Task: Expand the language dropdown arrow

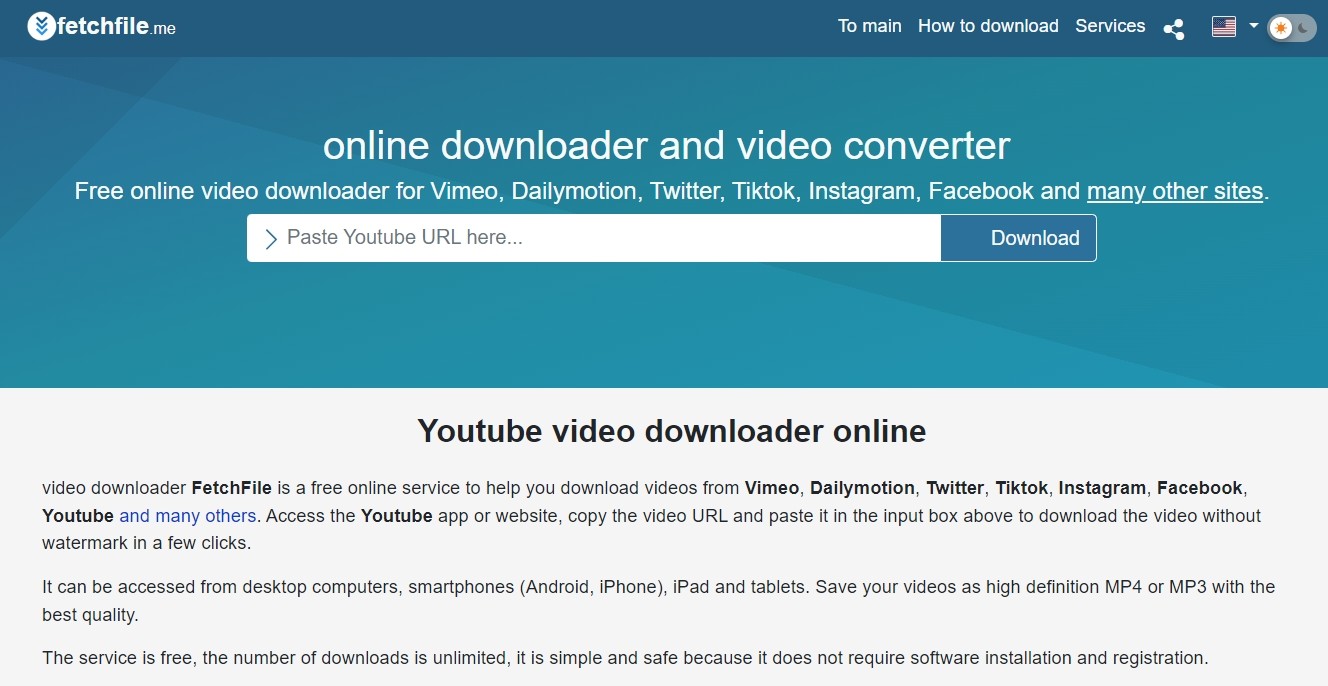Action: point(1253,26)
